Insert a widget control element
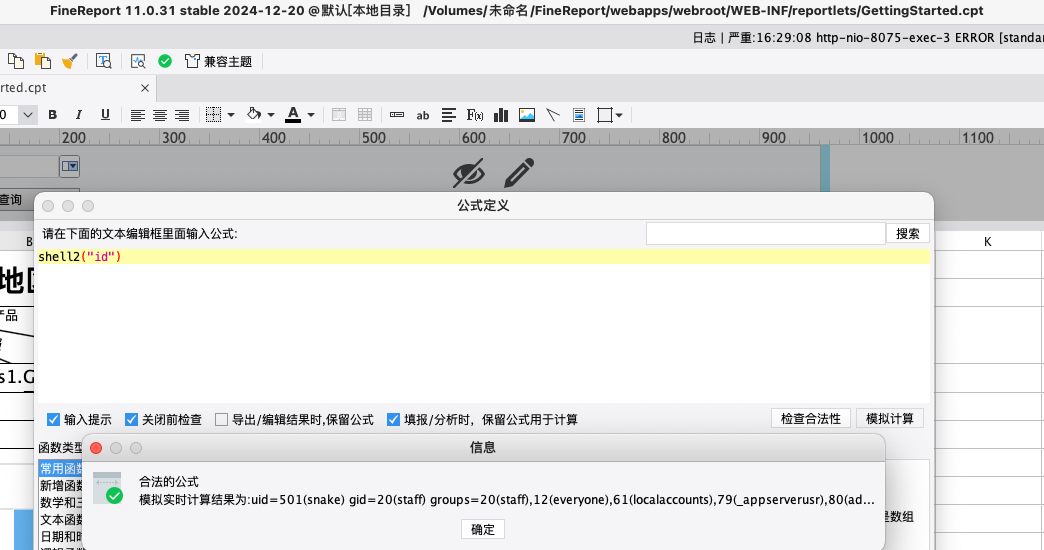1044x550 pixels. pyautogui.click(x=397, y=115)
